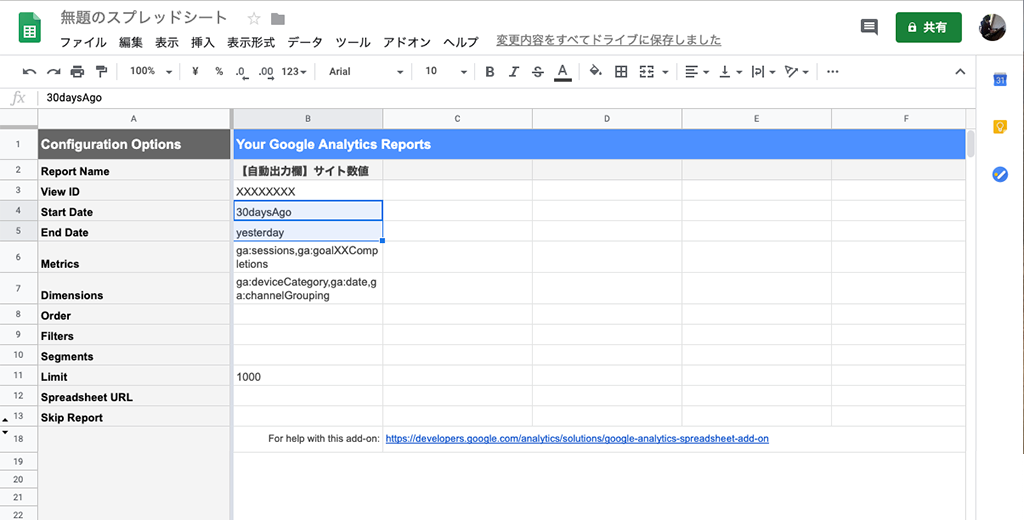Open the ヘルプ menu
1024x520 pixels.
click(x=460, y=42)
